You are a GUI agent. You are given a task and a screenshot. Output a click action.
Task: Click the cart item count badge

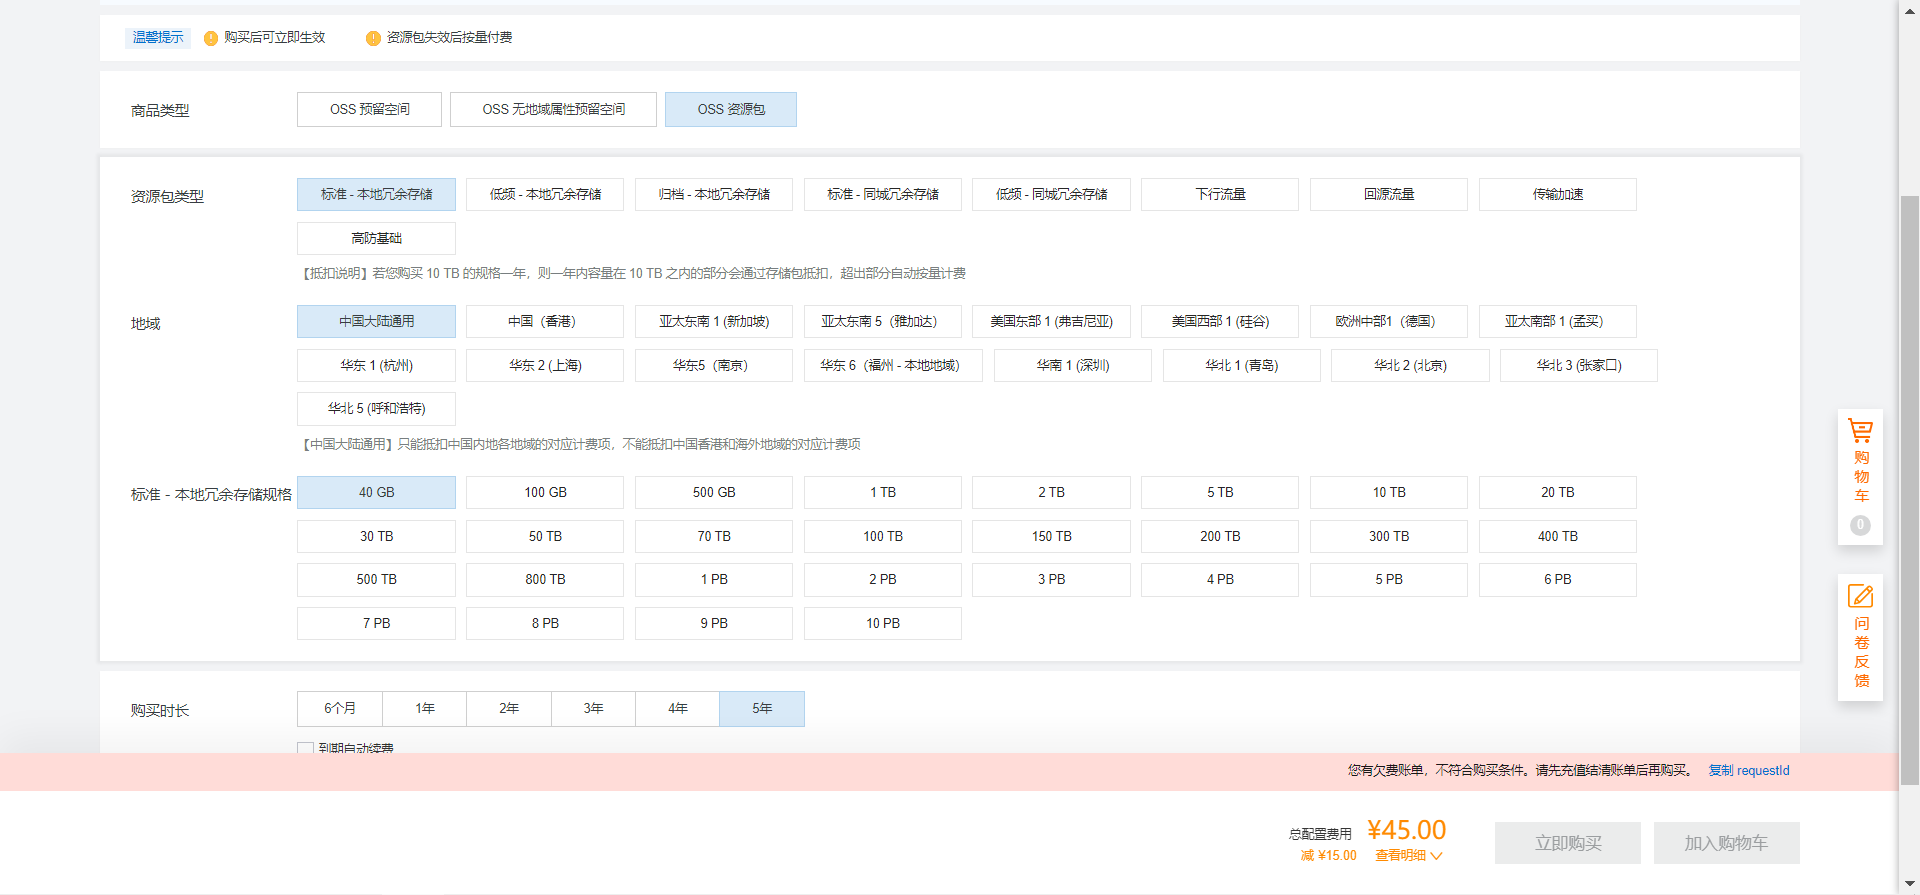1860,525
